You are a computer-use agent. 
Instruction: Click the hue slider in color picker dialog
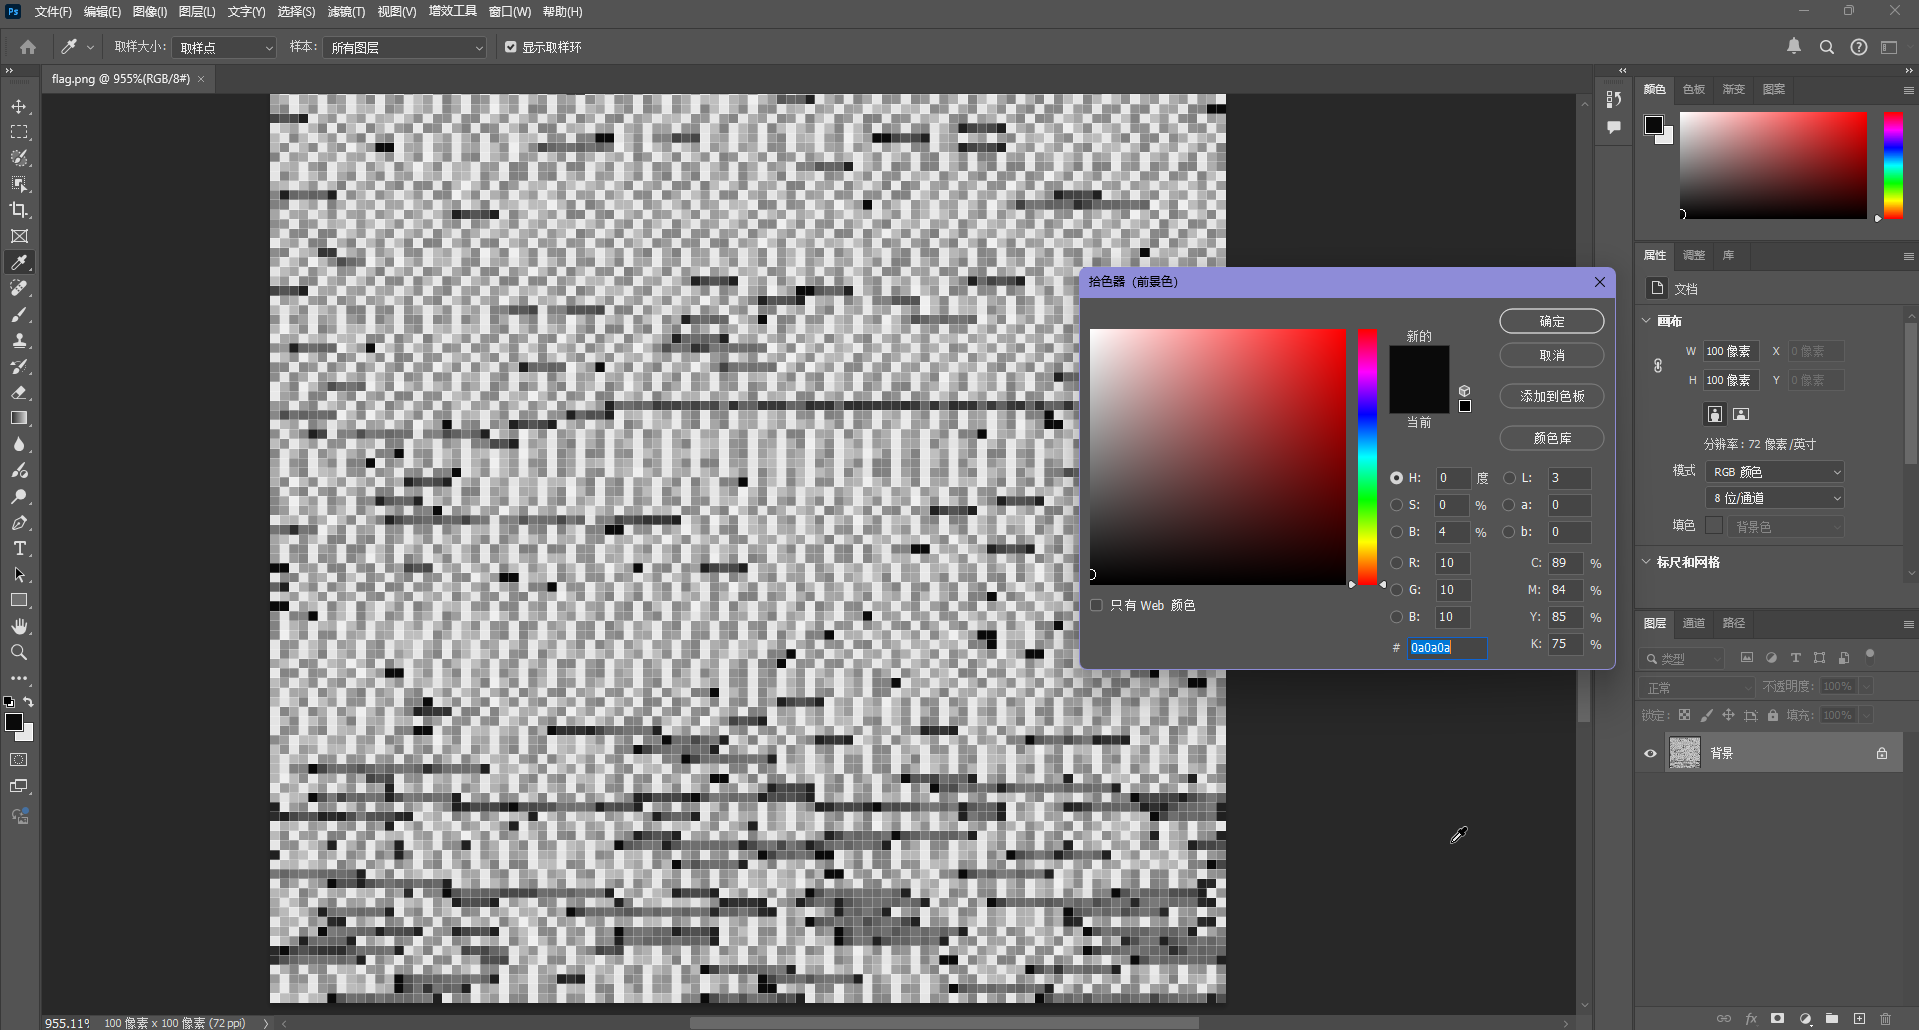[x=1367, y=457]
